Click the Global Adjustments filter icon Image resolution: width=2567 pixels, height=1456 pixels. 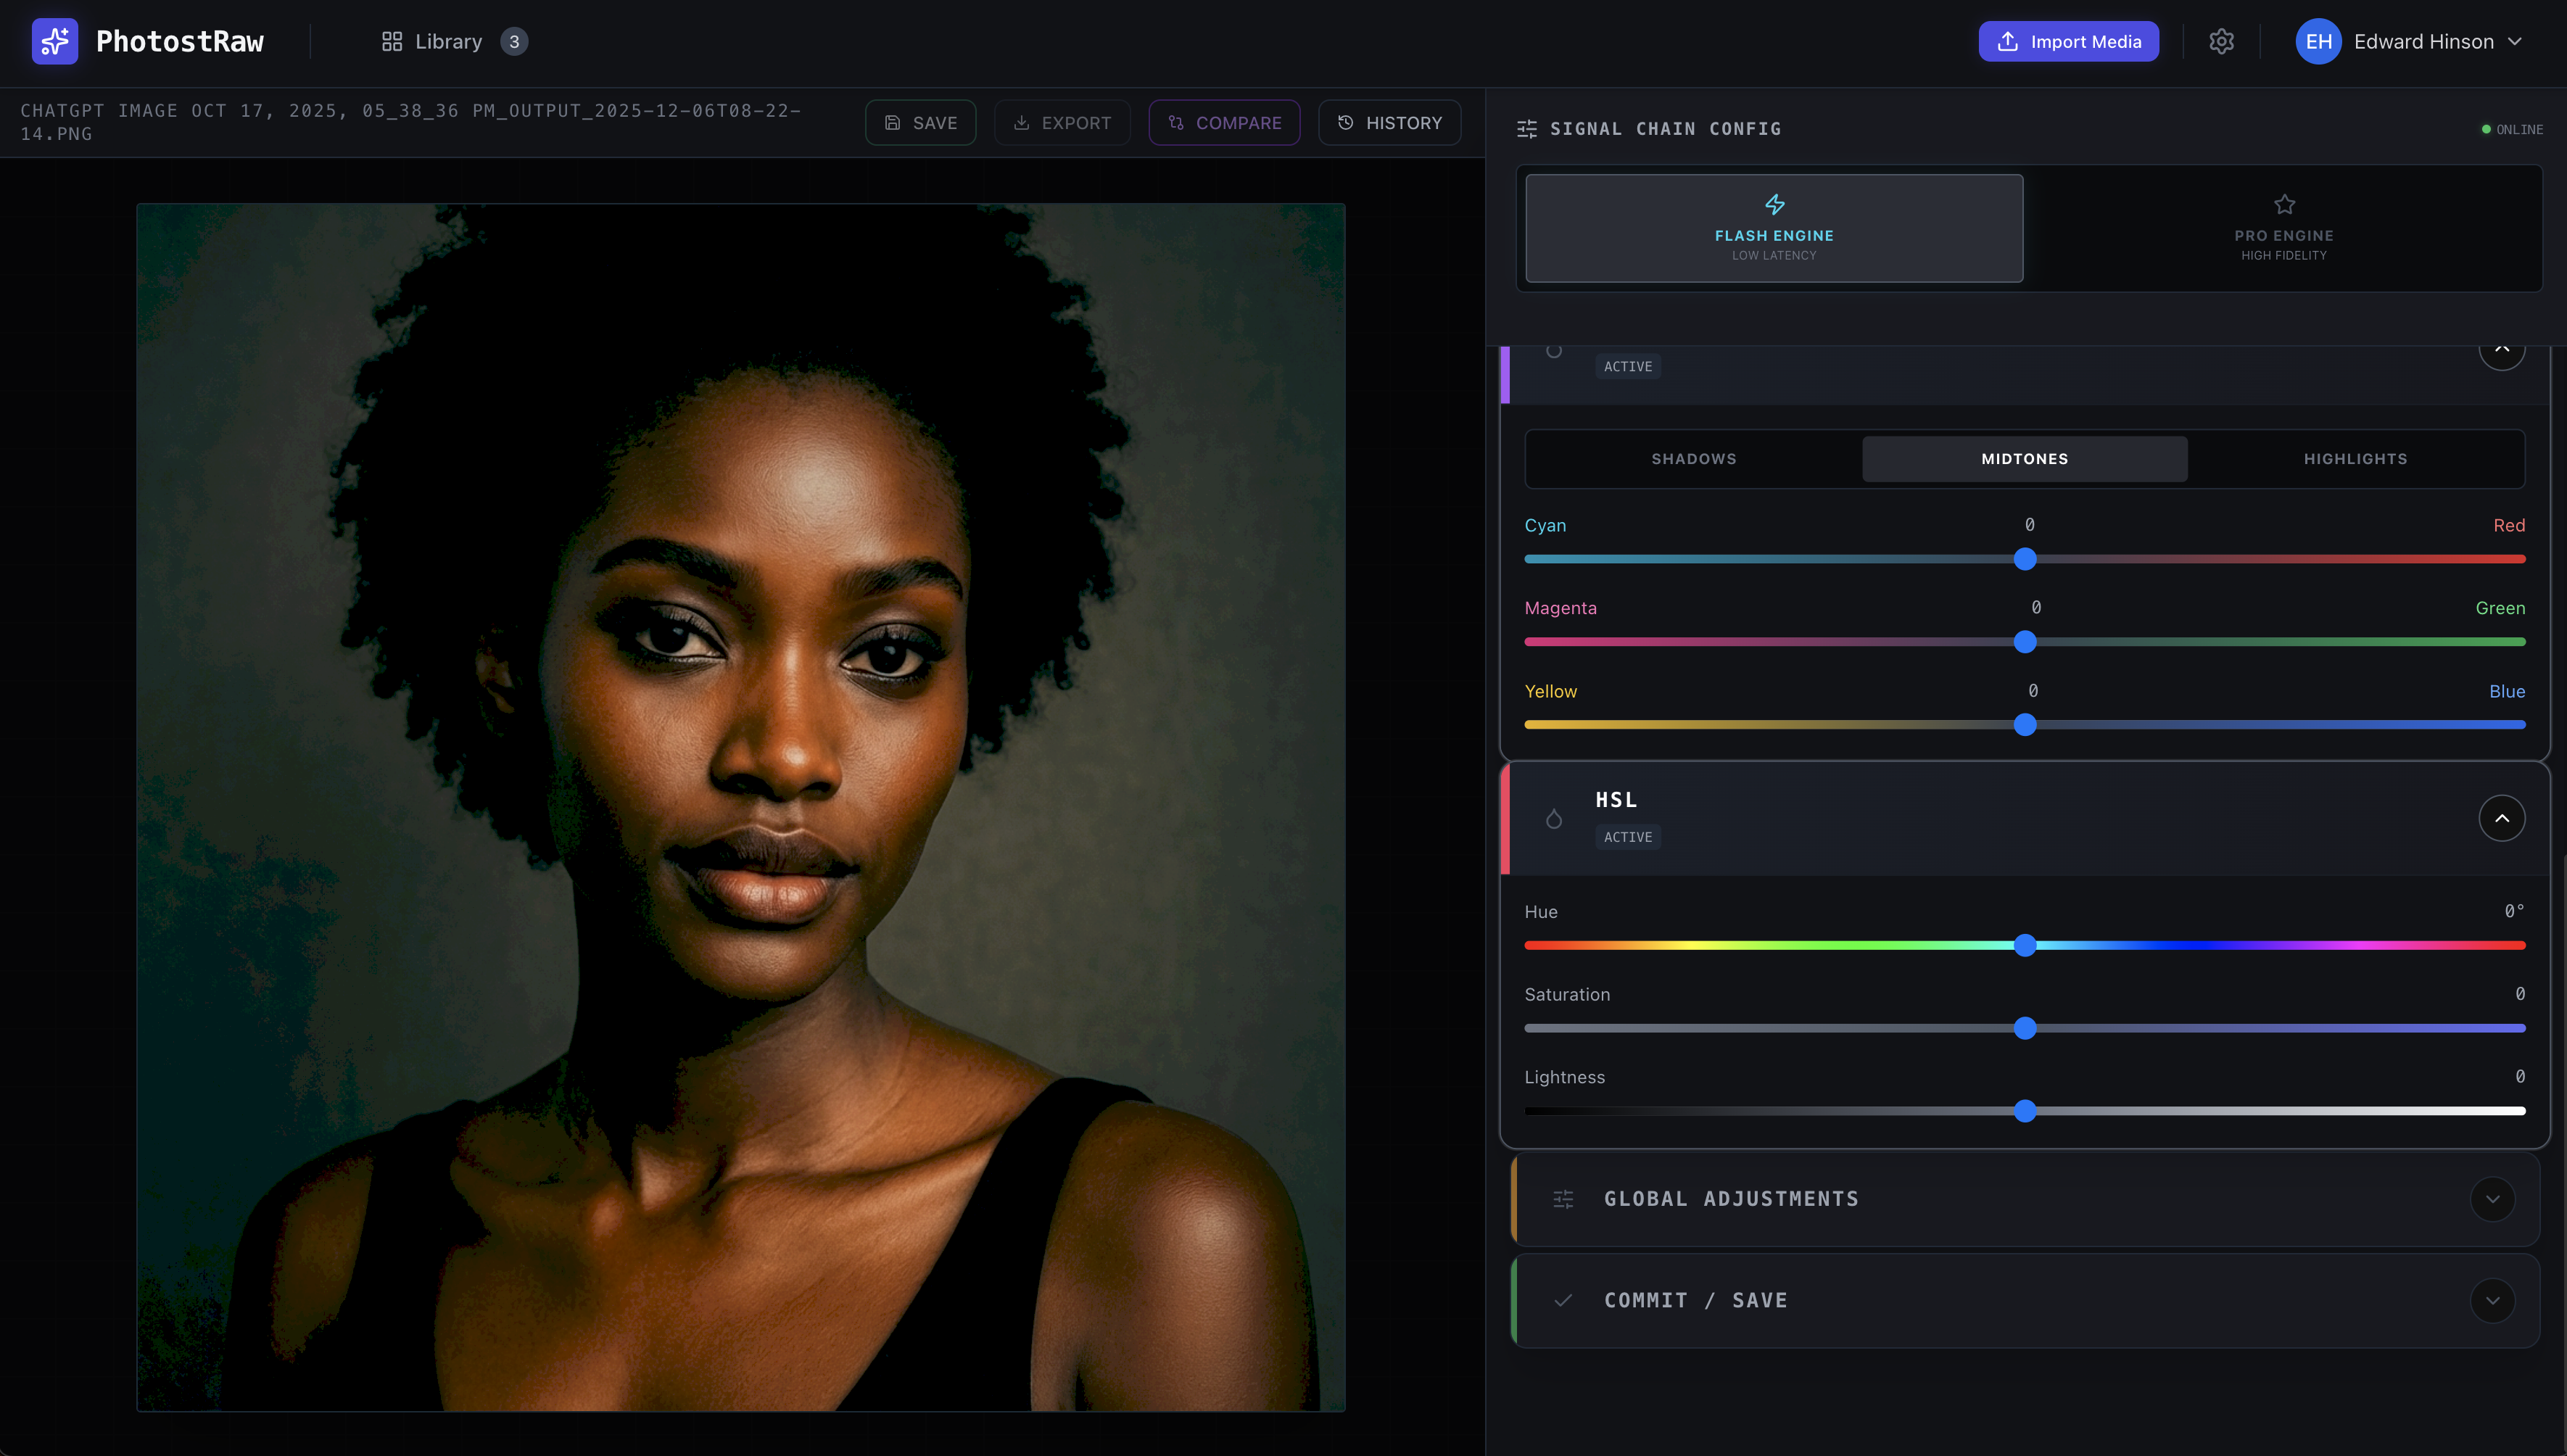(x=1563, y=1198)
